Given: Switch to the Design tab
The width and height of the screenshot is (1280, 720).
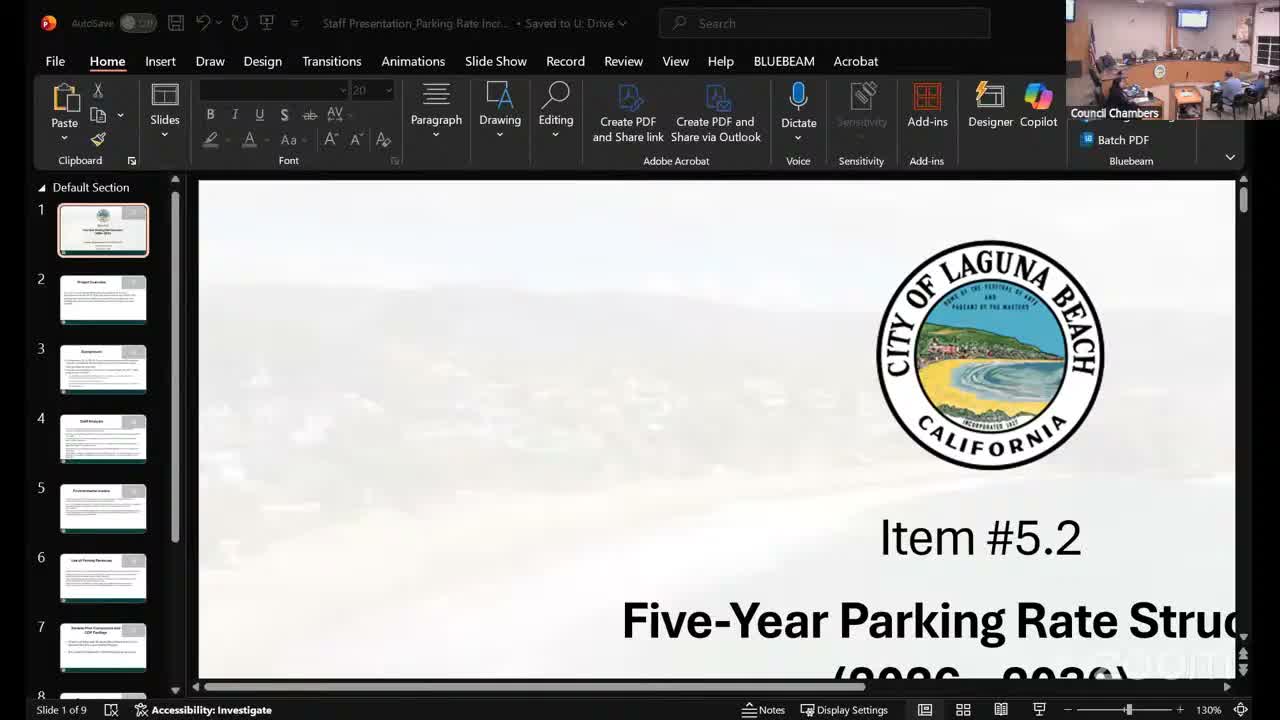Looking at the screenshot, I should [262, 61].
